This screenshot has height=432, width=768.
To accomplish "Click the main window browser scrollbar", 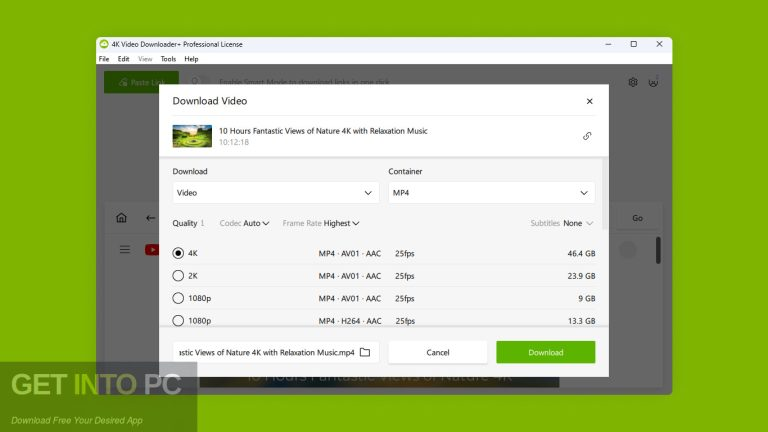I will click(x=658, y=250).
